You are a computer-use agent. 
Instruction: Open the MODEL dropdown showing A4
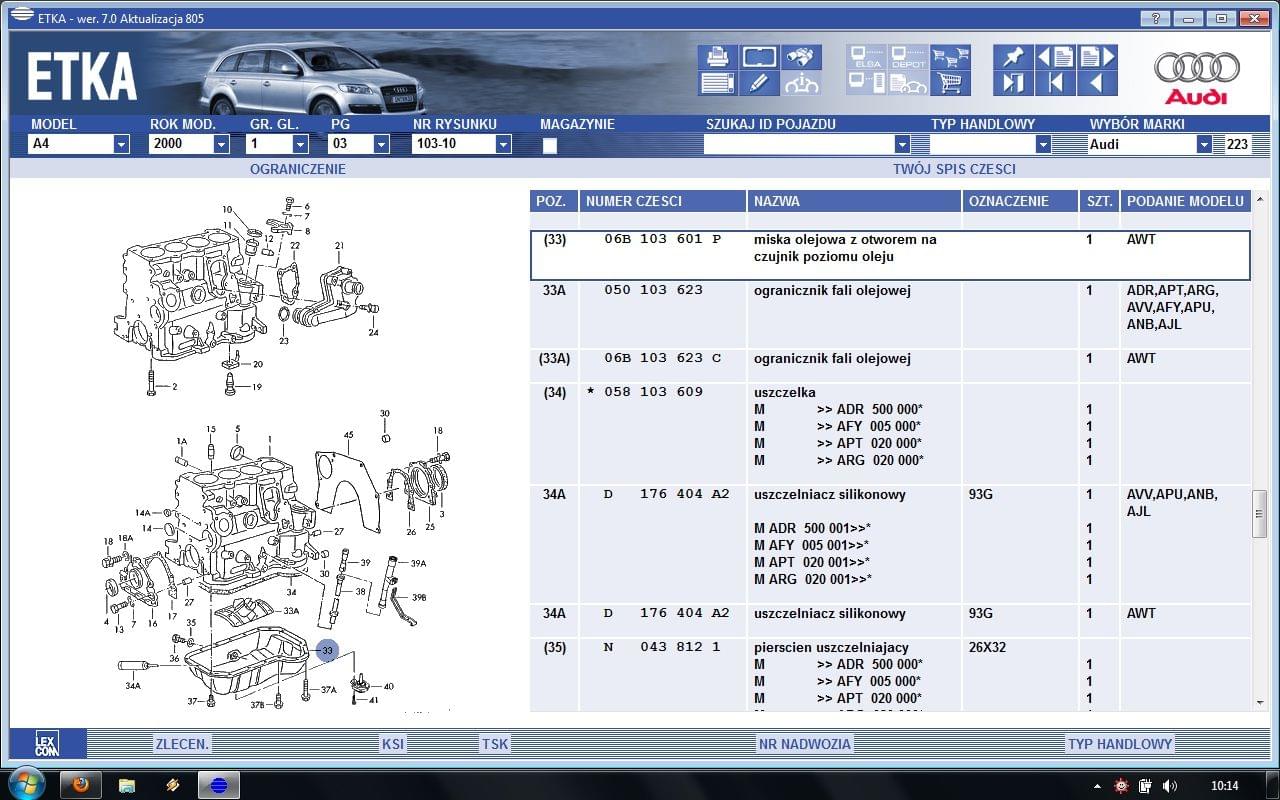pyautogui.click(x=79, y=144)
